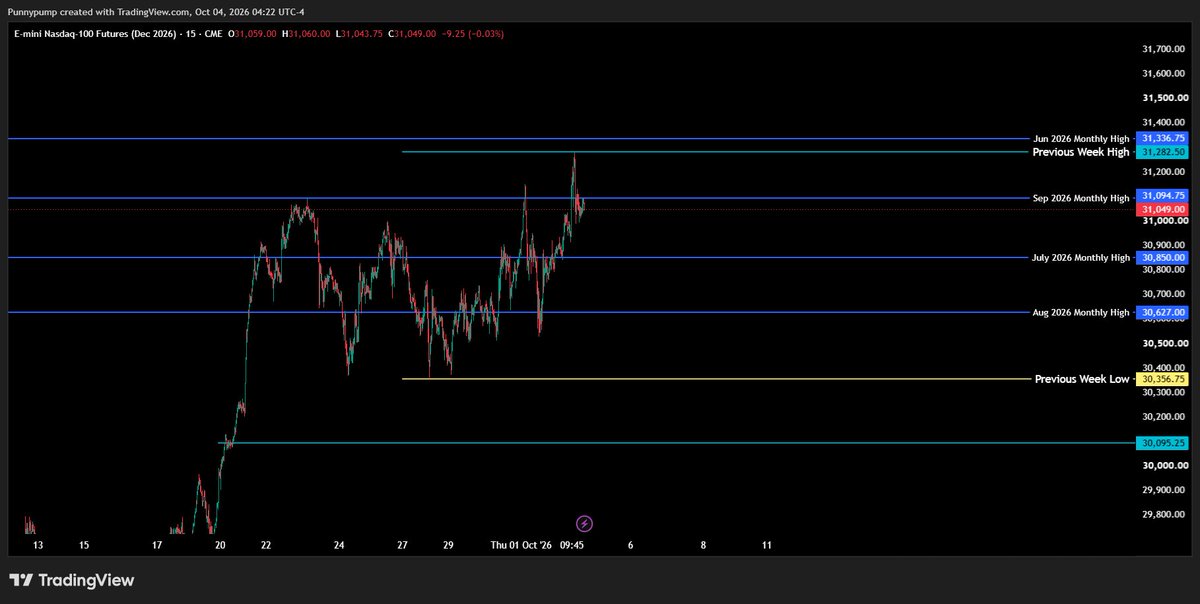Click the 30,850.00 price tag
Image resolution: width=1200 pixels, height=604 pixels.
click(x=1161, y=258)
